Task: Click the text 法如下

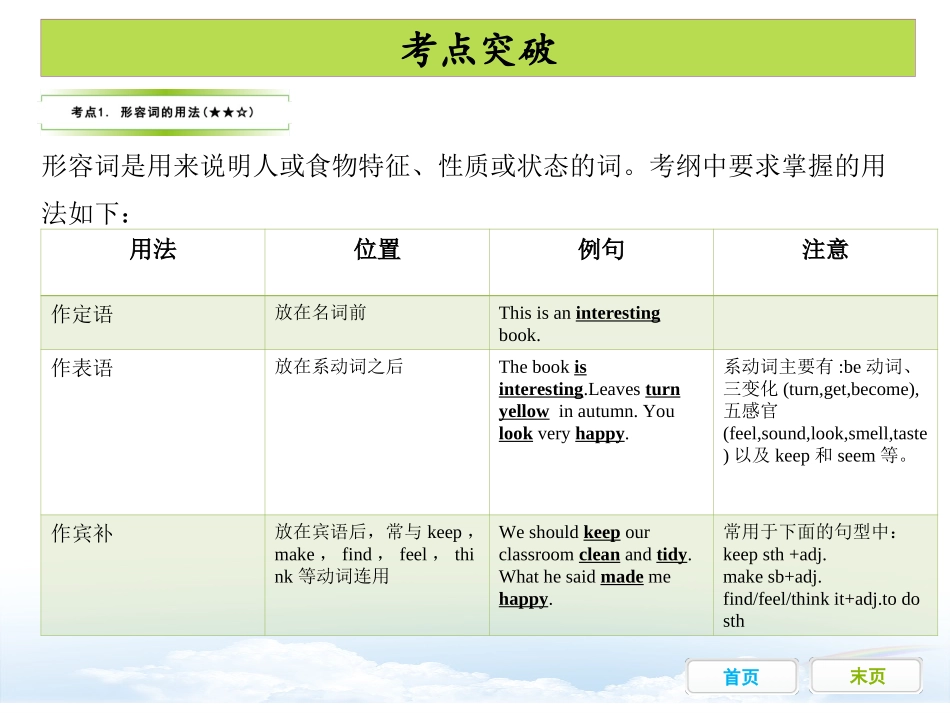Action: (x=85, y=213)
